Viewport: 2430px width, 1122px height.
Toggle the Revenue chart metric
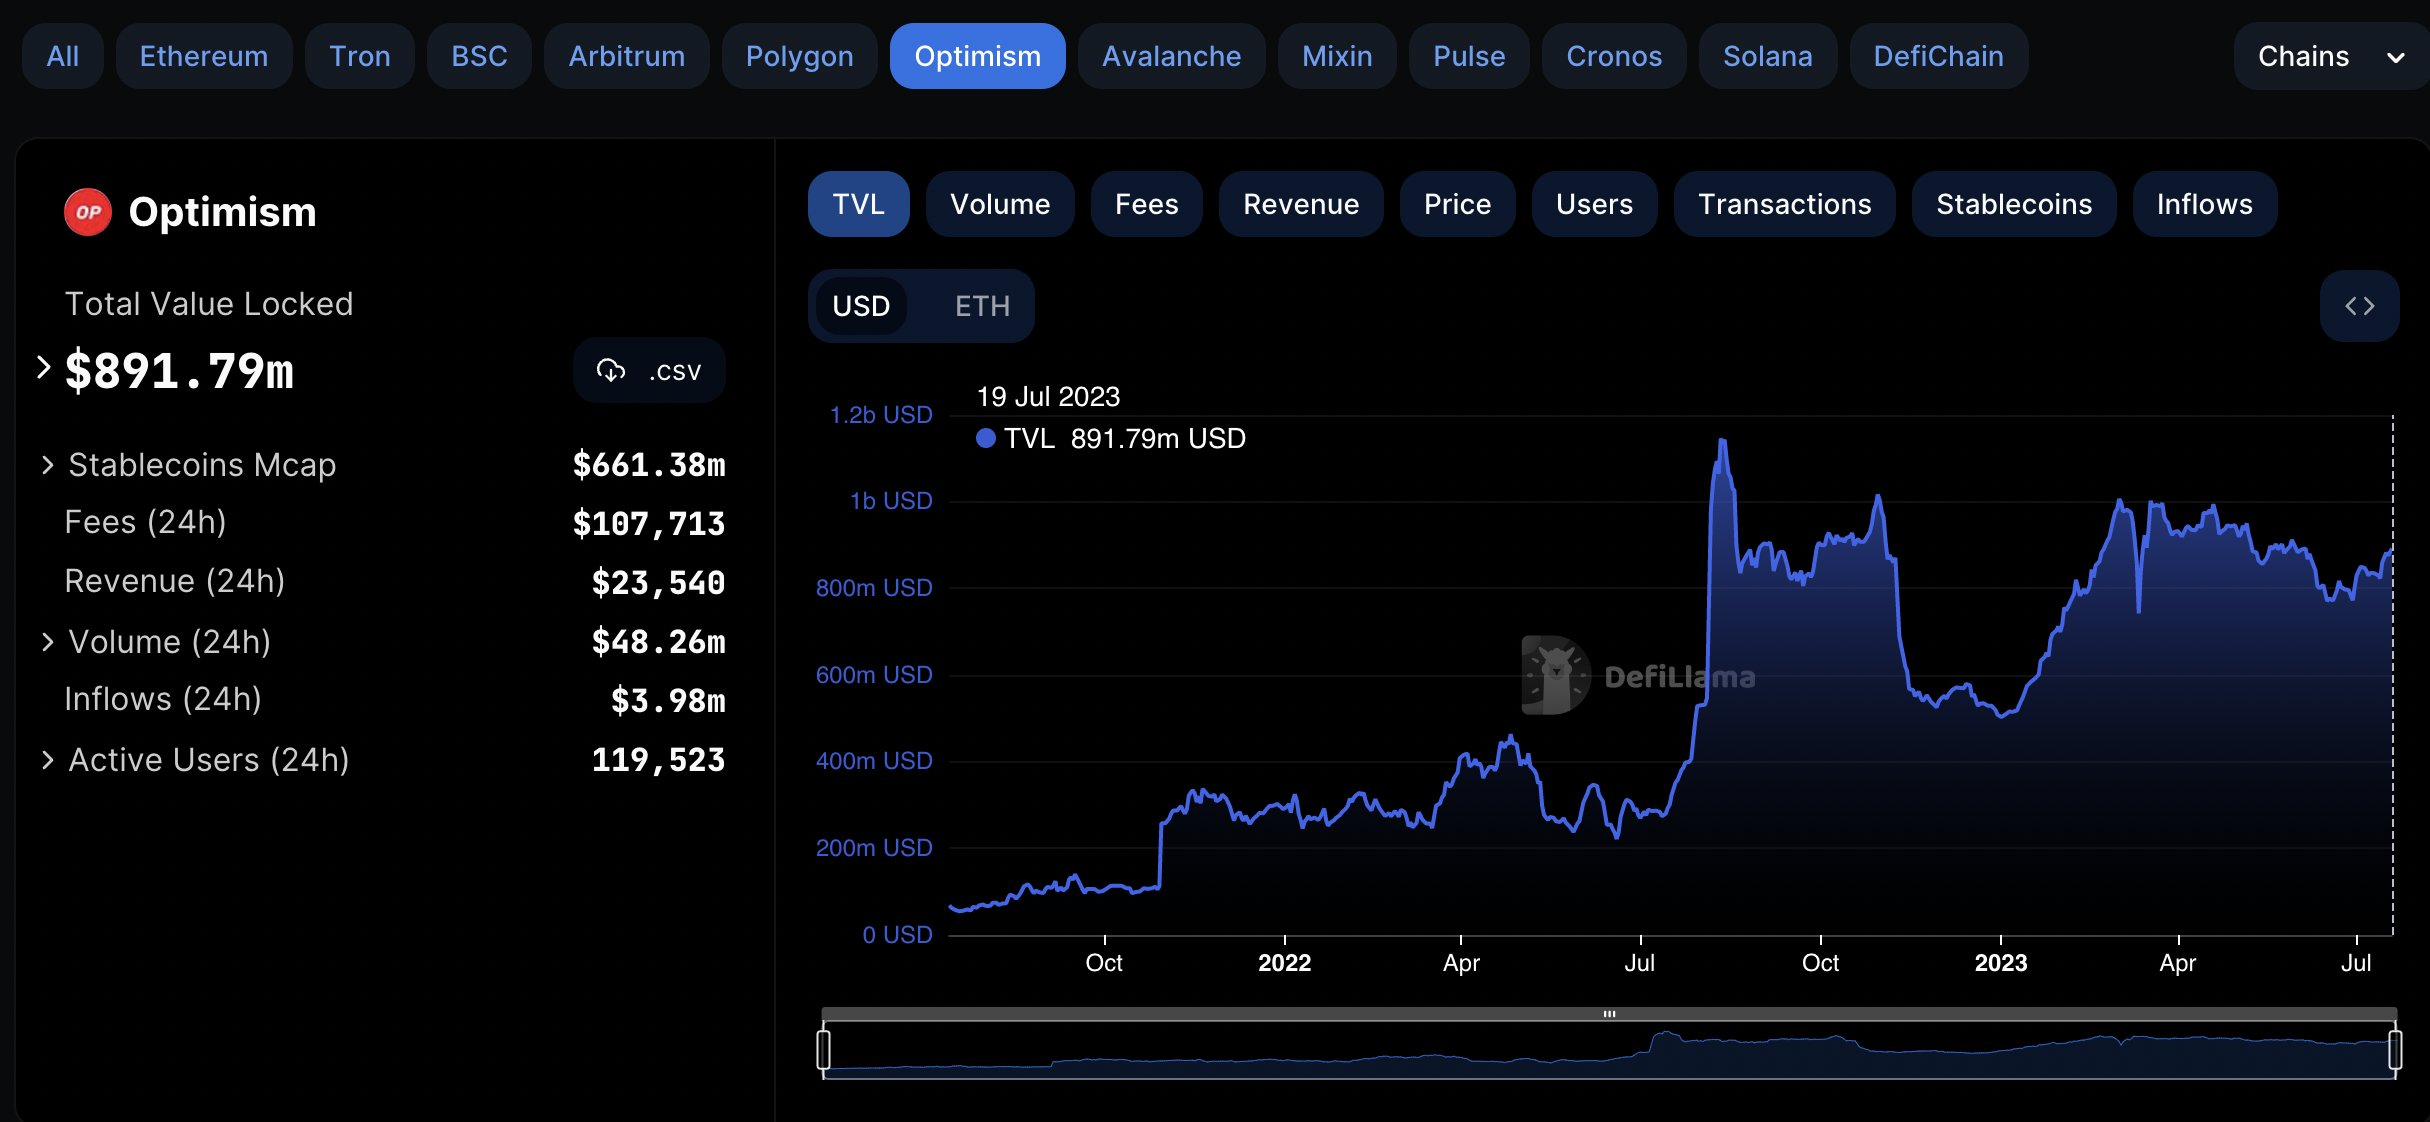click(1301, 204)
